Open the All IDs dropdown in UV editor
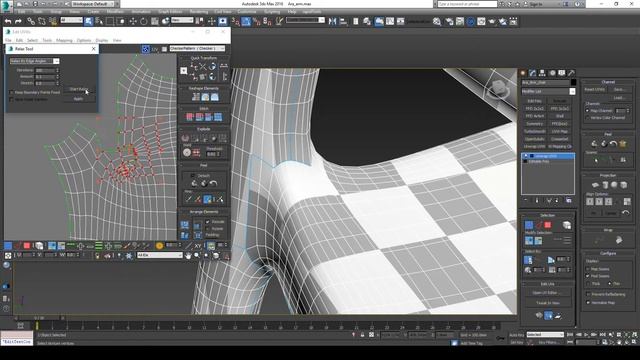640x360 pixels. (x=160, y=255)
